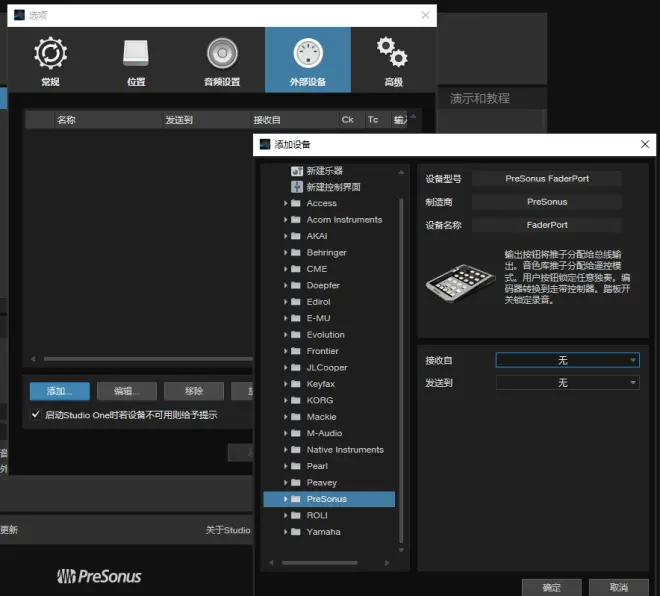The image size is (660, 596).
Task: Click the 选项 device list horizontal scrollbar
Action: point(148,359)
